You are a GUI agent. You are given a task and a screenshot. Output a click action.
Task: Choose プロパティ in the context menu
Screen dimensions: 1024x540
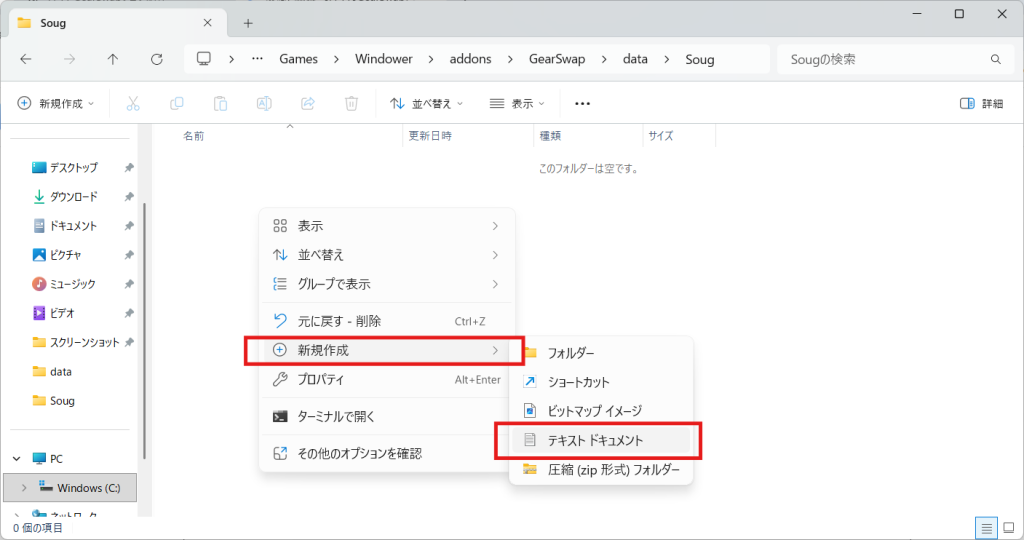pyautogui.click(x=321, y=380)
